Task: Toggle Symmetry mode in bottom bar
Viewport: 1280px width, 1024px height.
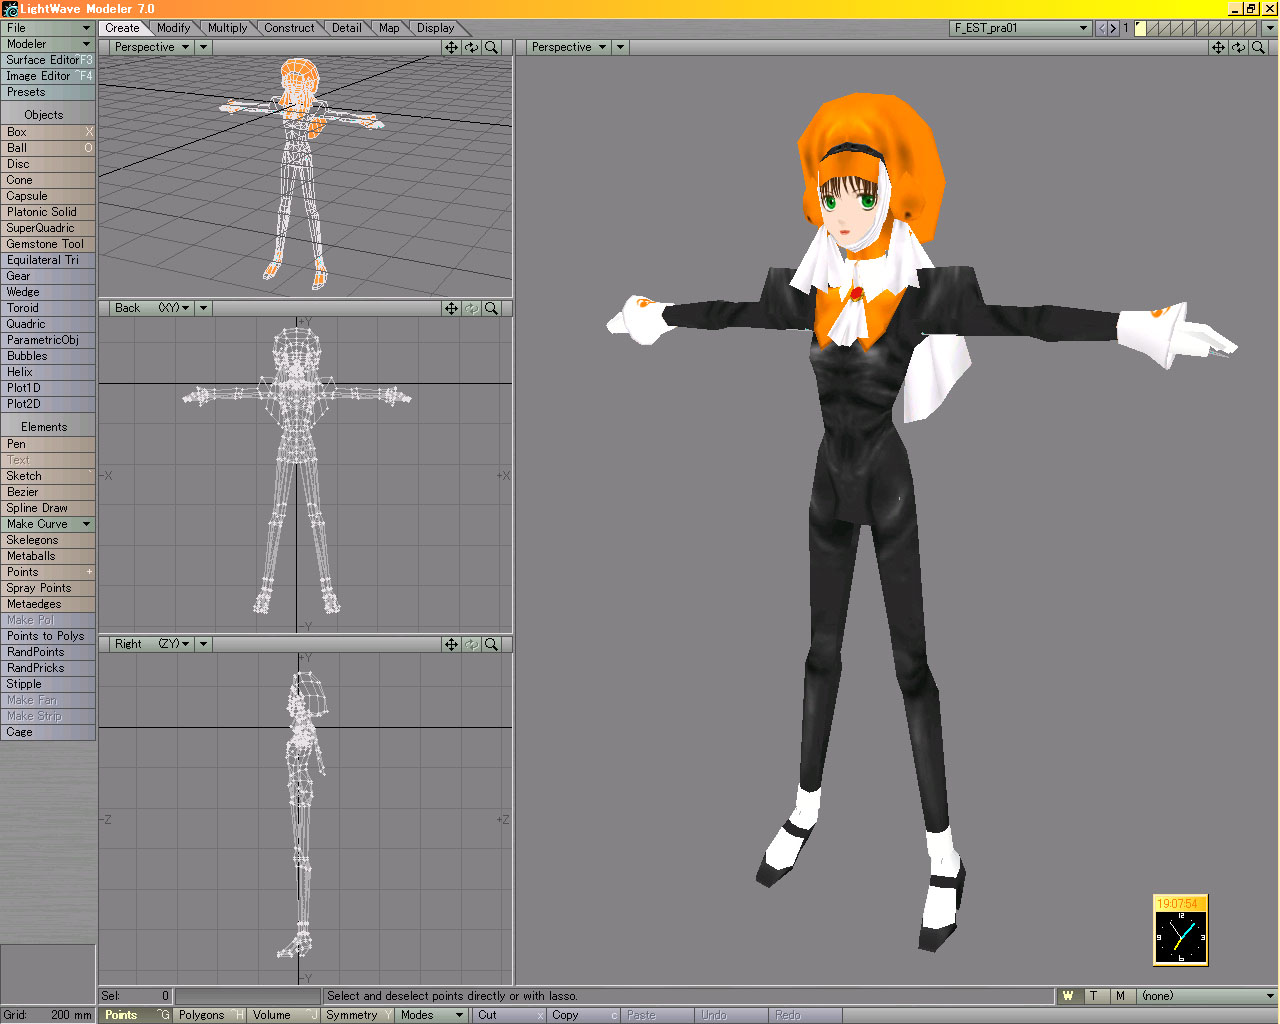Action: click(x=352, y=1015)
